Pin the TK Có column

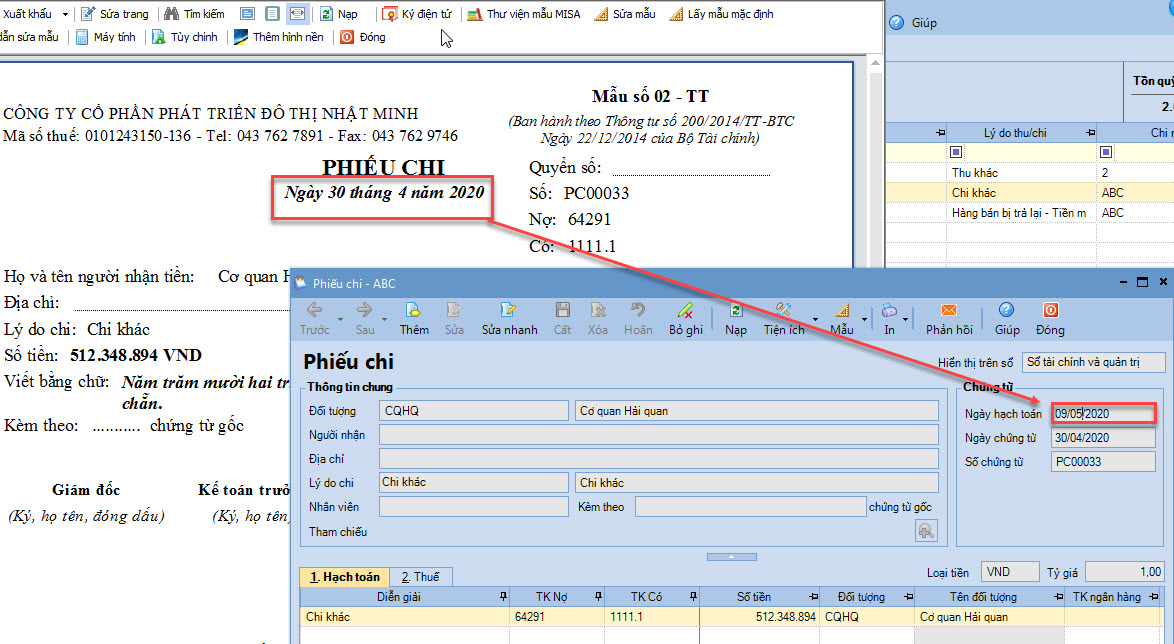pos(693,597)
